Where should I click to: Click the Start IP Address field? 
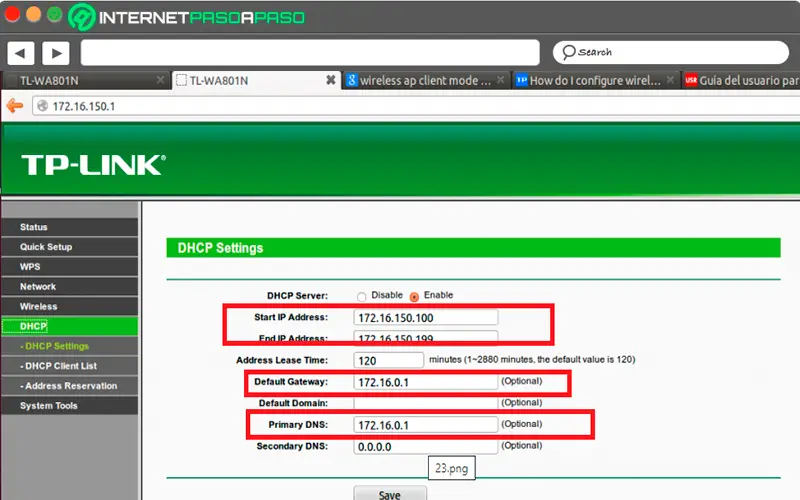click(426, 317)
